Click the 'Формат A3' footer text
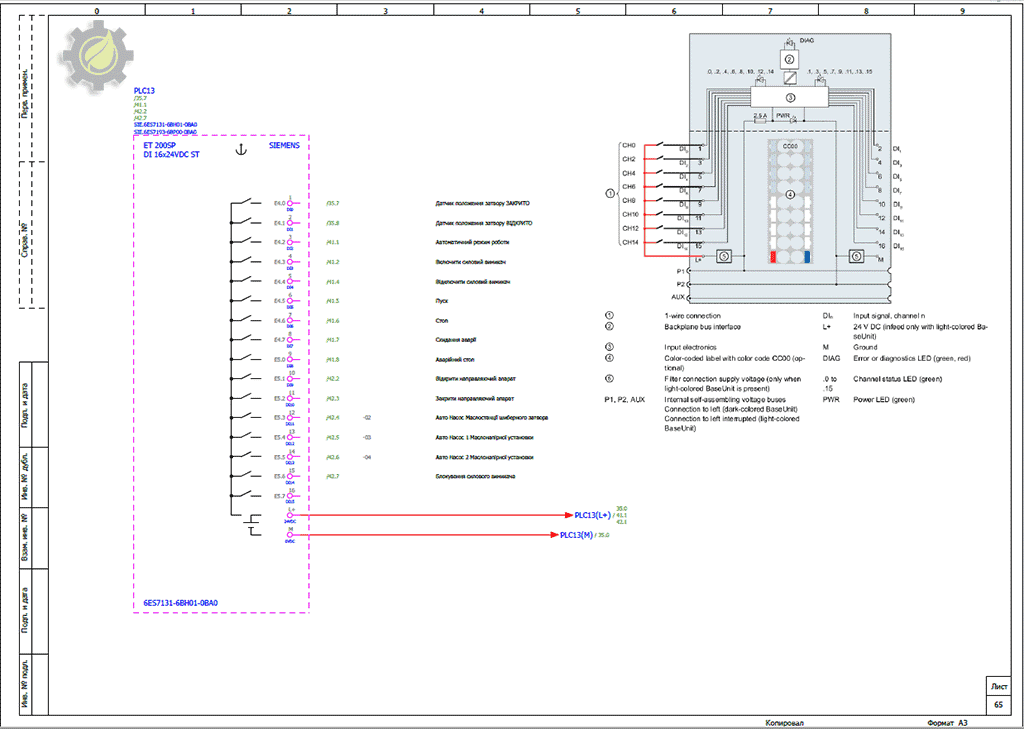This screenshot has width=1024, height=729. [x=947, y=723]
